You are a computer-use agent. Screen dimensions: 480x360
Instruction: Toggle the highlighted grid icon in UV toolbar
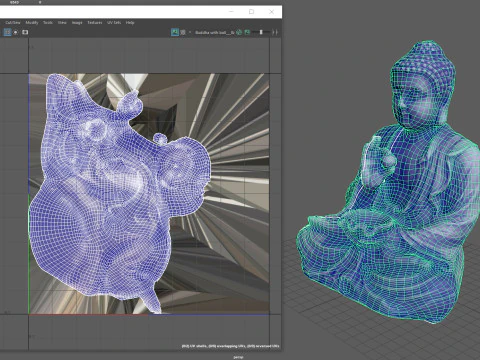click(x=7, y=32)
